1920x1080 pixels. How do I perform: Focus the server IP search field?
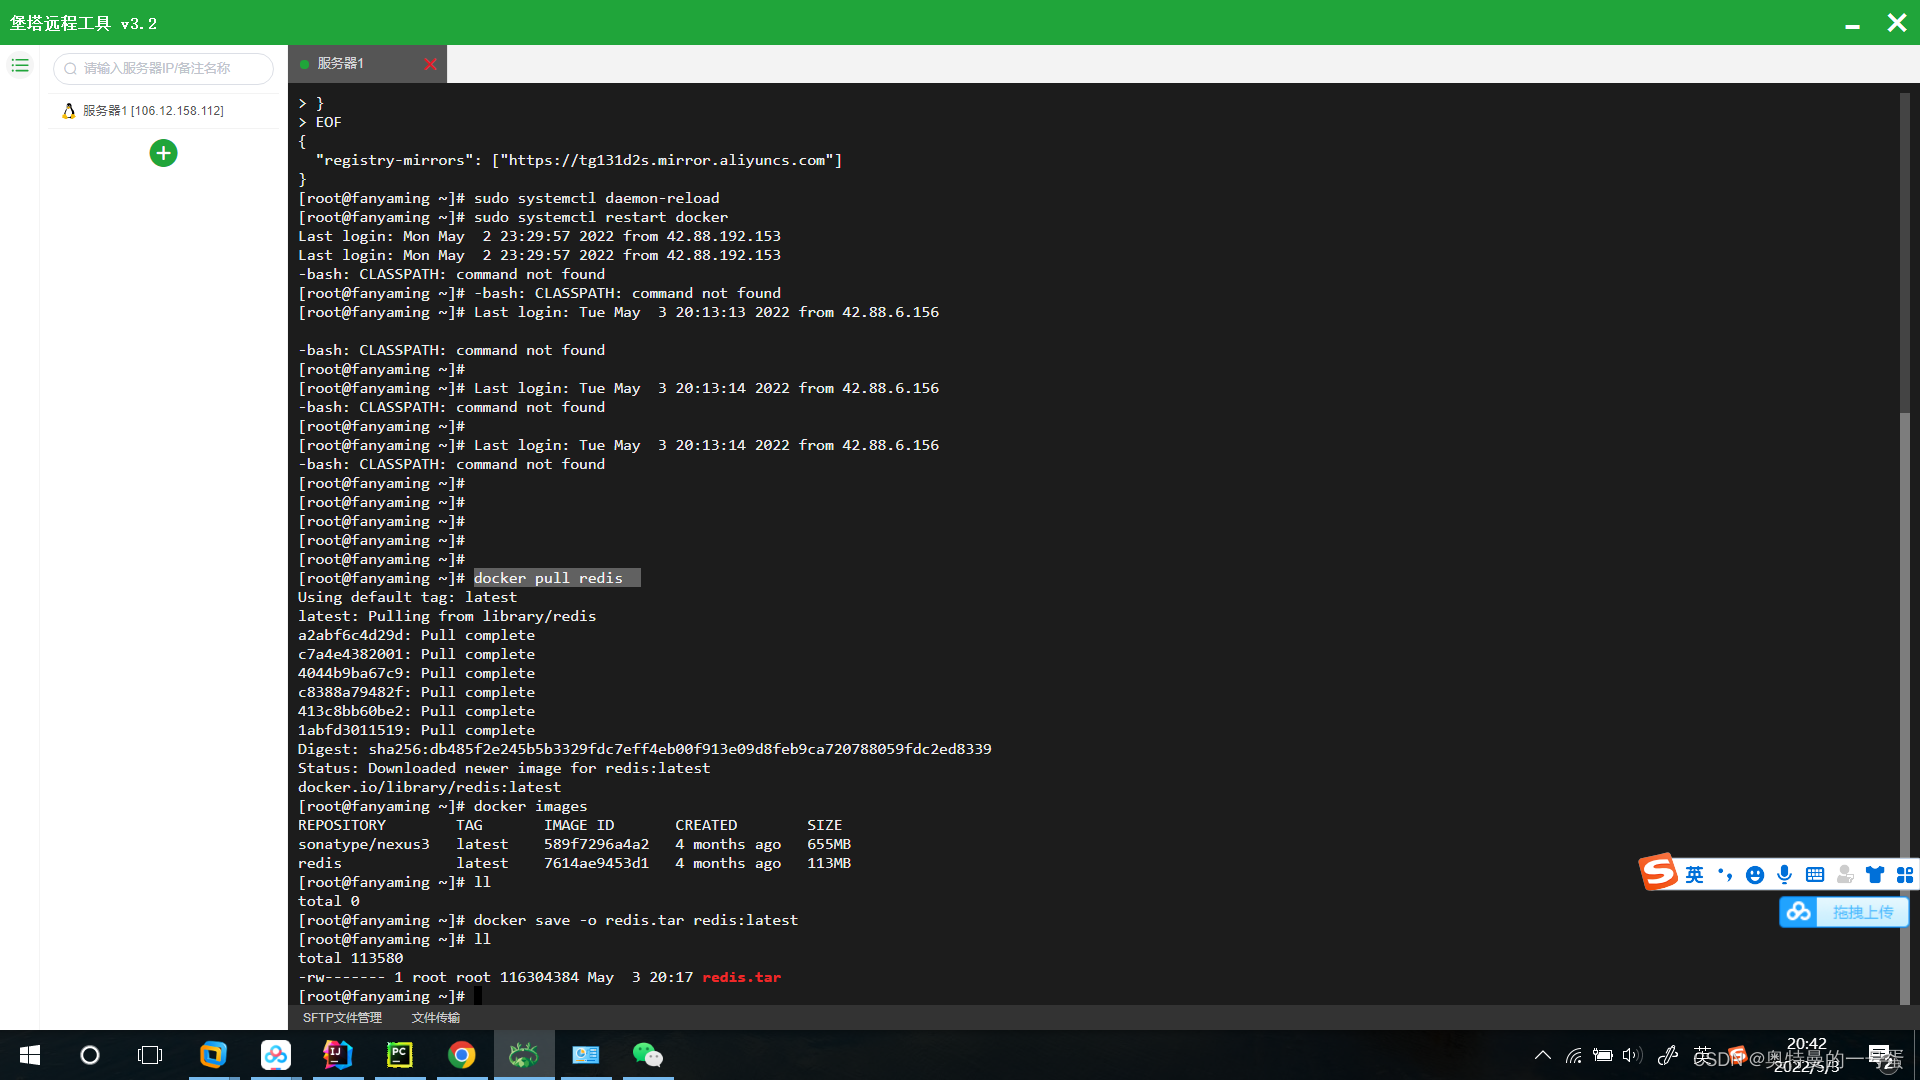pyautogui.click(x=163, y=68)
